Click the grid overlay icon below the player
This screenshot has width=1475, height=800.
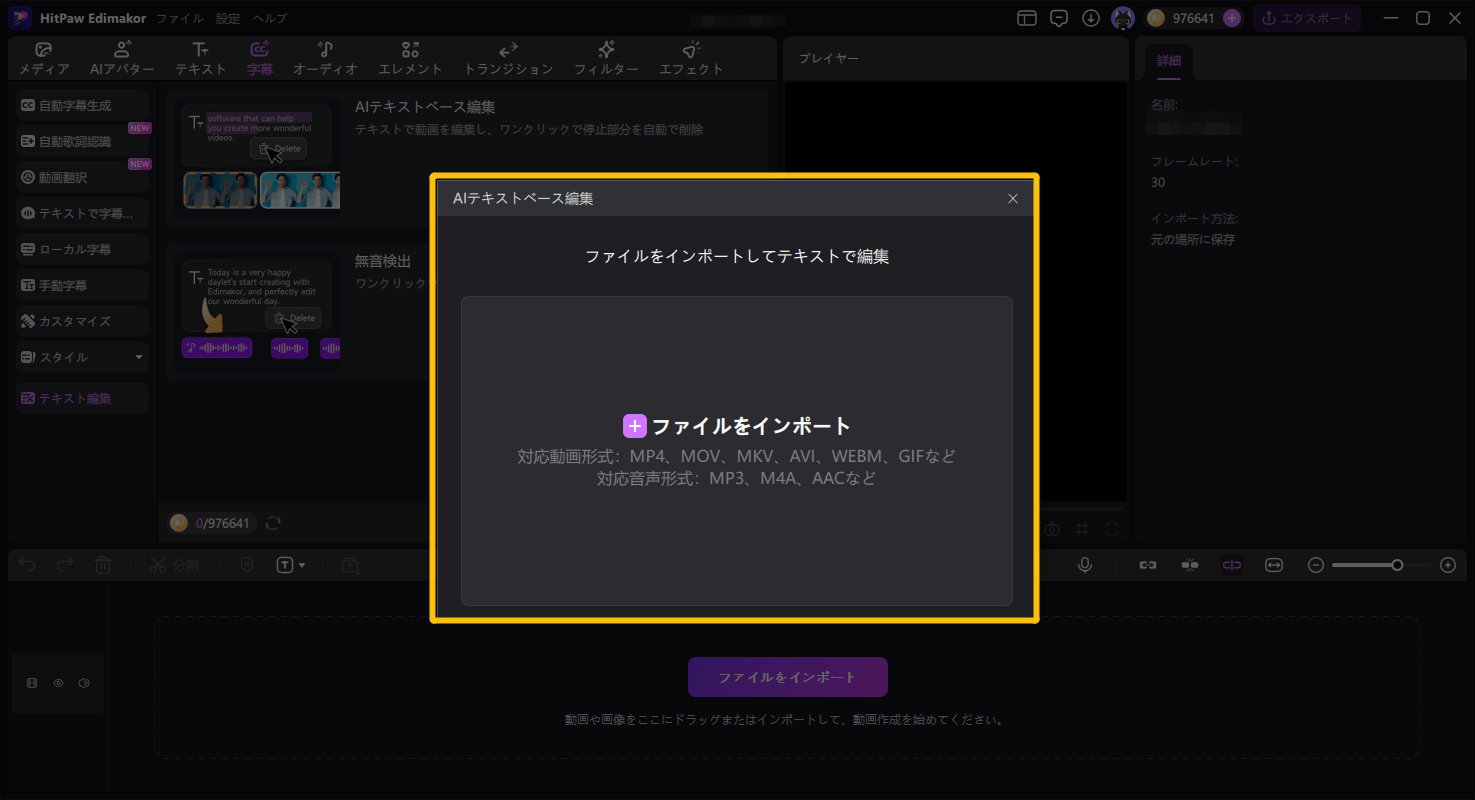(x=1081, y=528)
